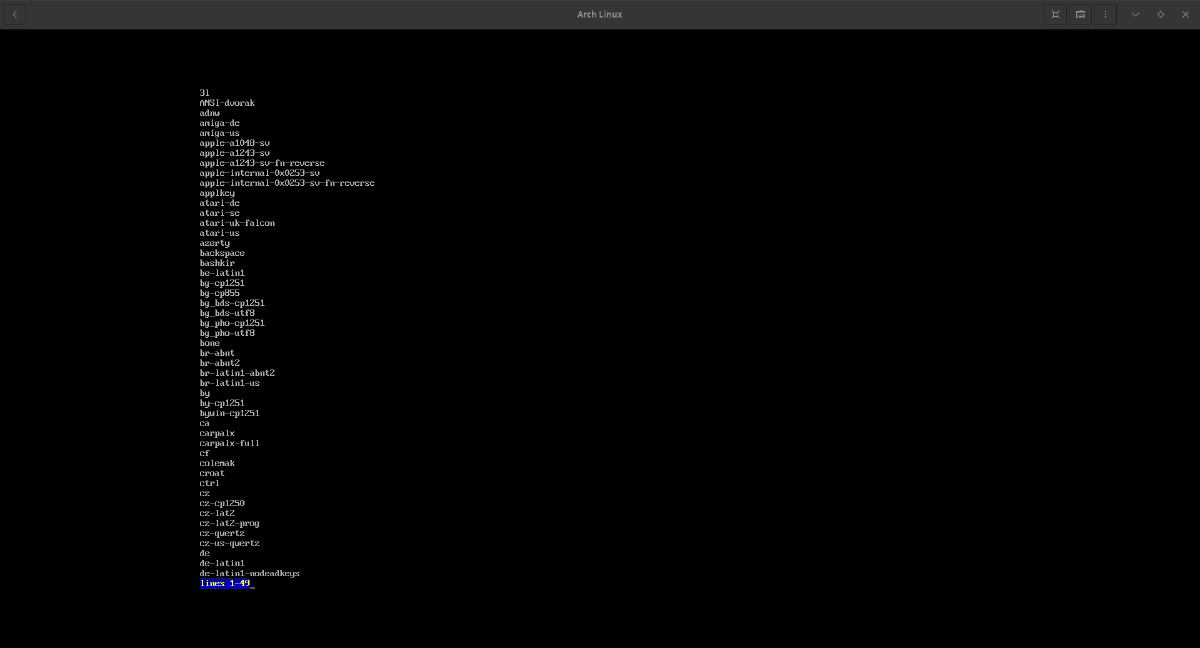Click the 'backspace' keymap entry
Image resolution: width=1200 pixels, height=648 pixels.
pyautogui.click(x=222, y=253)
